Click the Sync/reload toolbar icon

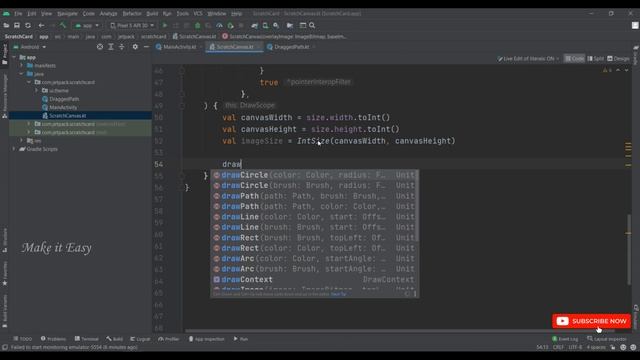tap(28, 25)
